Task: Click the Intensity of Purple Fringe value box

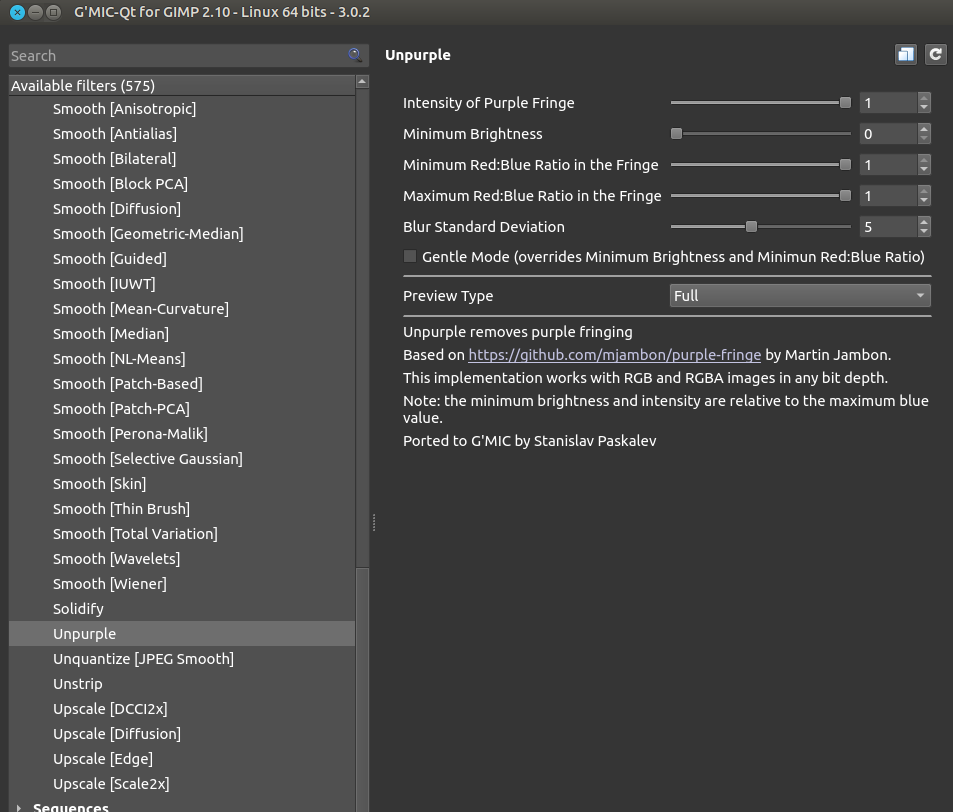Action: pyautogui.click(x=888, y=103)
